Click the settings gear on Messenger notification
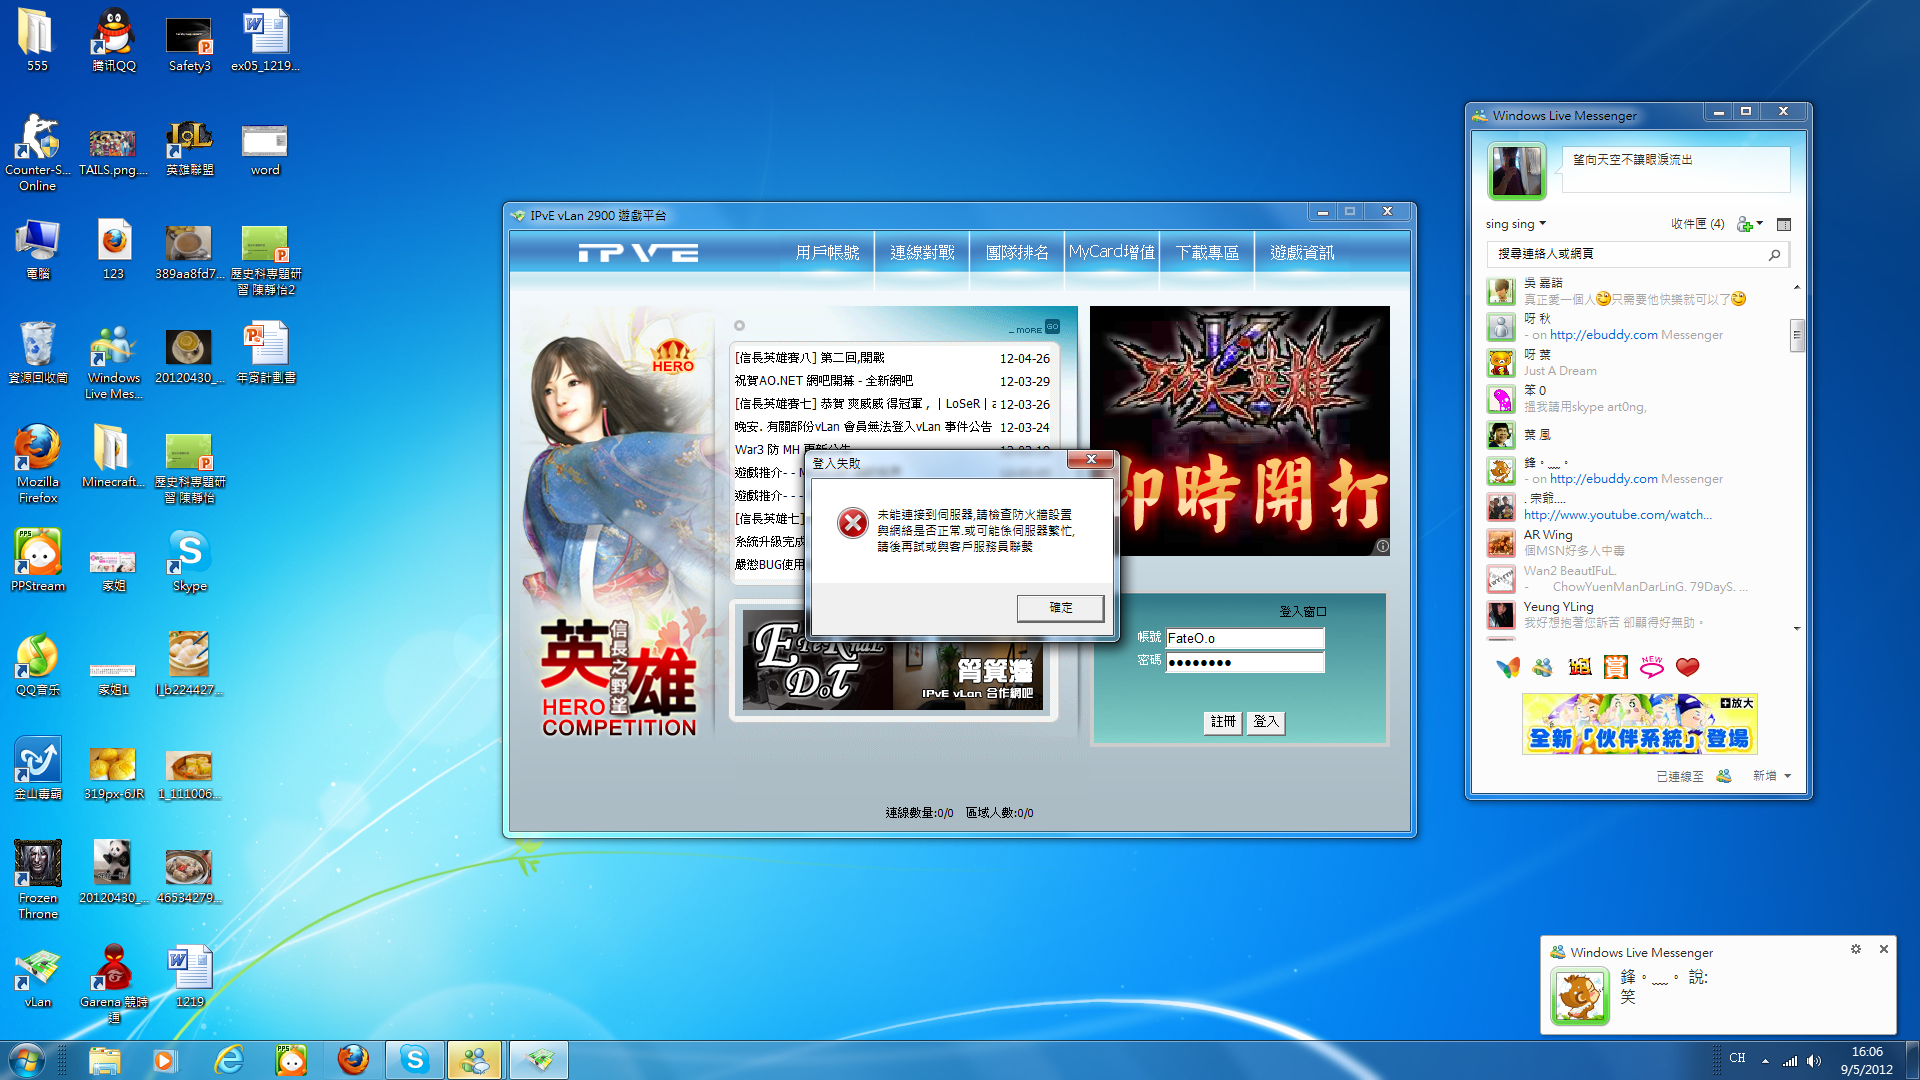 1855,949
